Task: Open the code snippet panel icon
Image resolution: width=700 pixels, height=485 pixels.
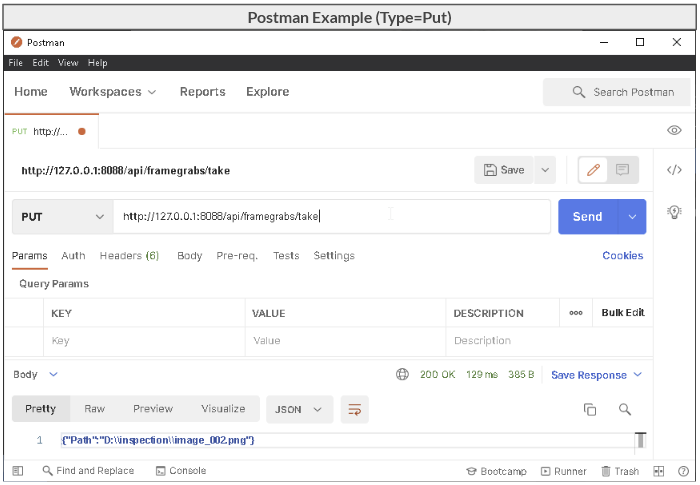Action: pyautogui.click(x=674, y=170)
